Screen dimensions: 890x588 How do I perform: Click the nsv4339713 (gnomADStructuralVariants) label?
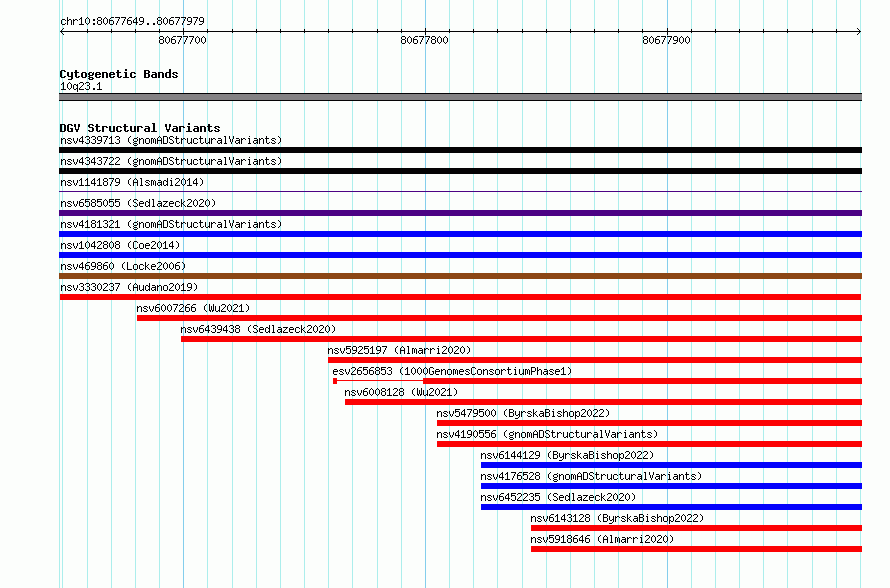click(171, 140)
